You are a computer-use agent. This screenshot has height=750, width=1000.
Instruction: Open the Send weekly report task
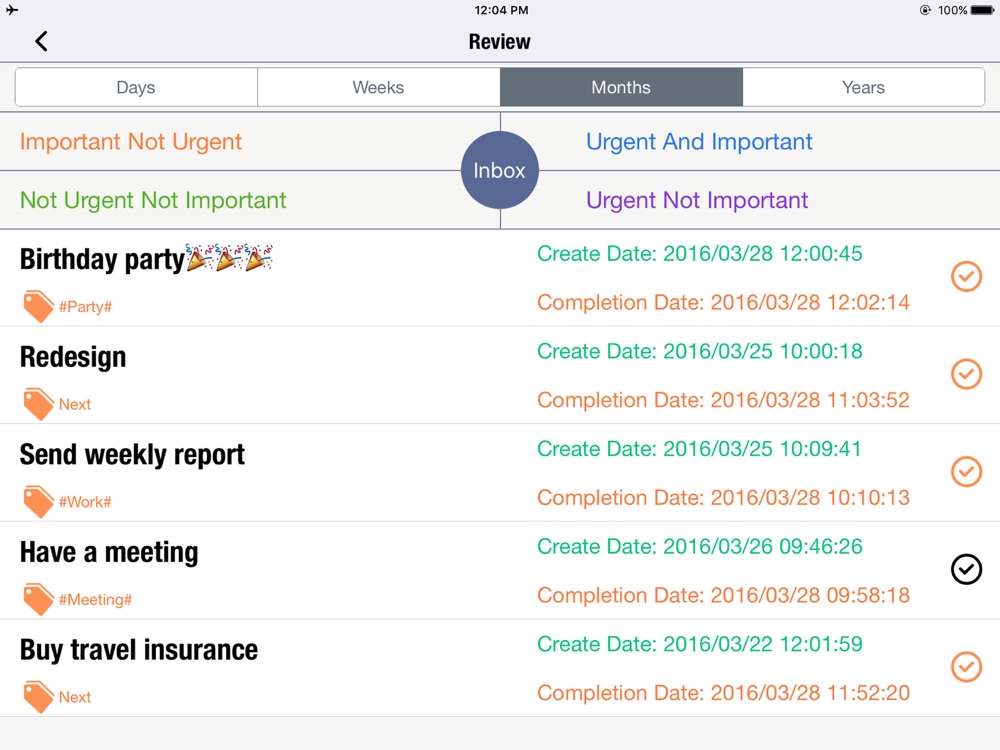point(500,473)
